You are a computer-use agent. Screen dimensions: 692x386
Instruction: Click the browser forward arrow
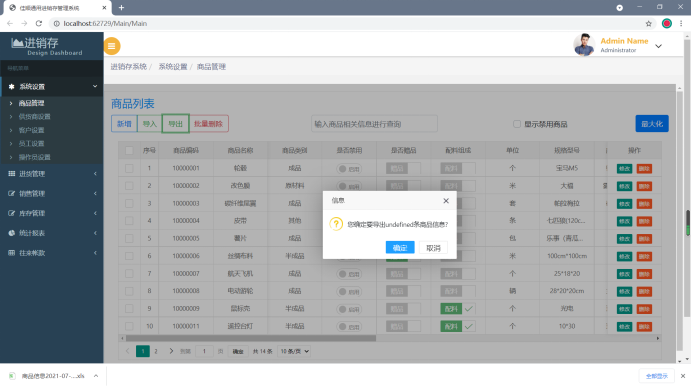(x=24, y=23)
